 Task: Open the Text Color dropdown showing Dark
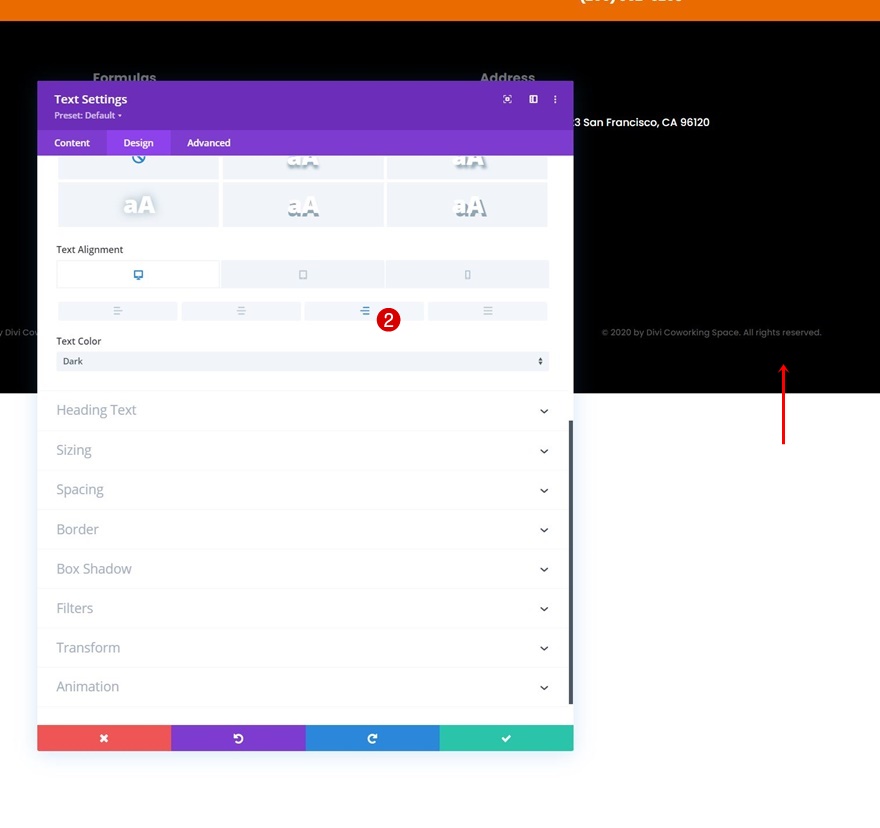coord(302,361)
